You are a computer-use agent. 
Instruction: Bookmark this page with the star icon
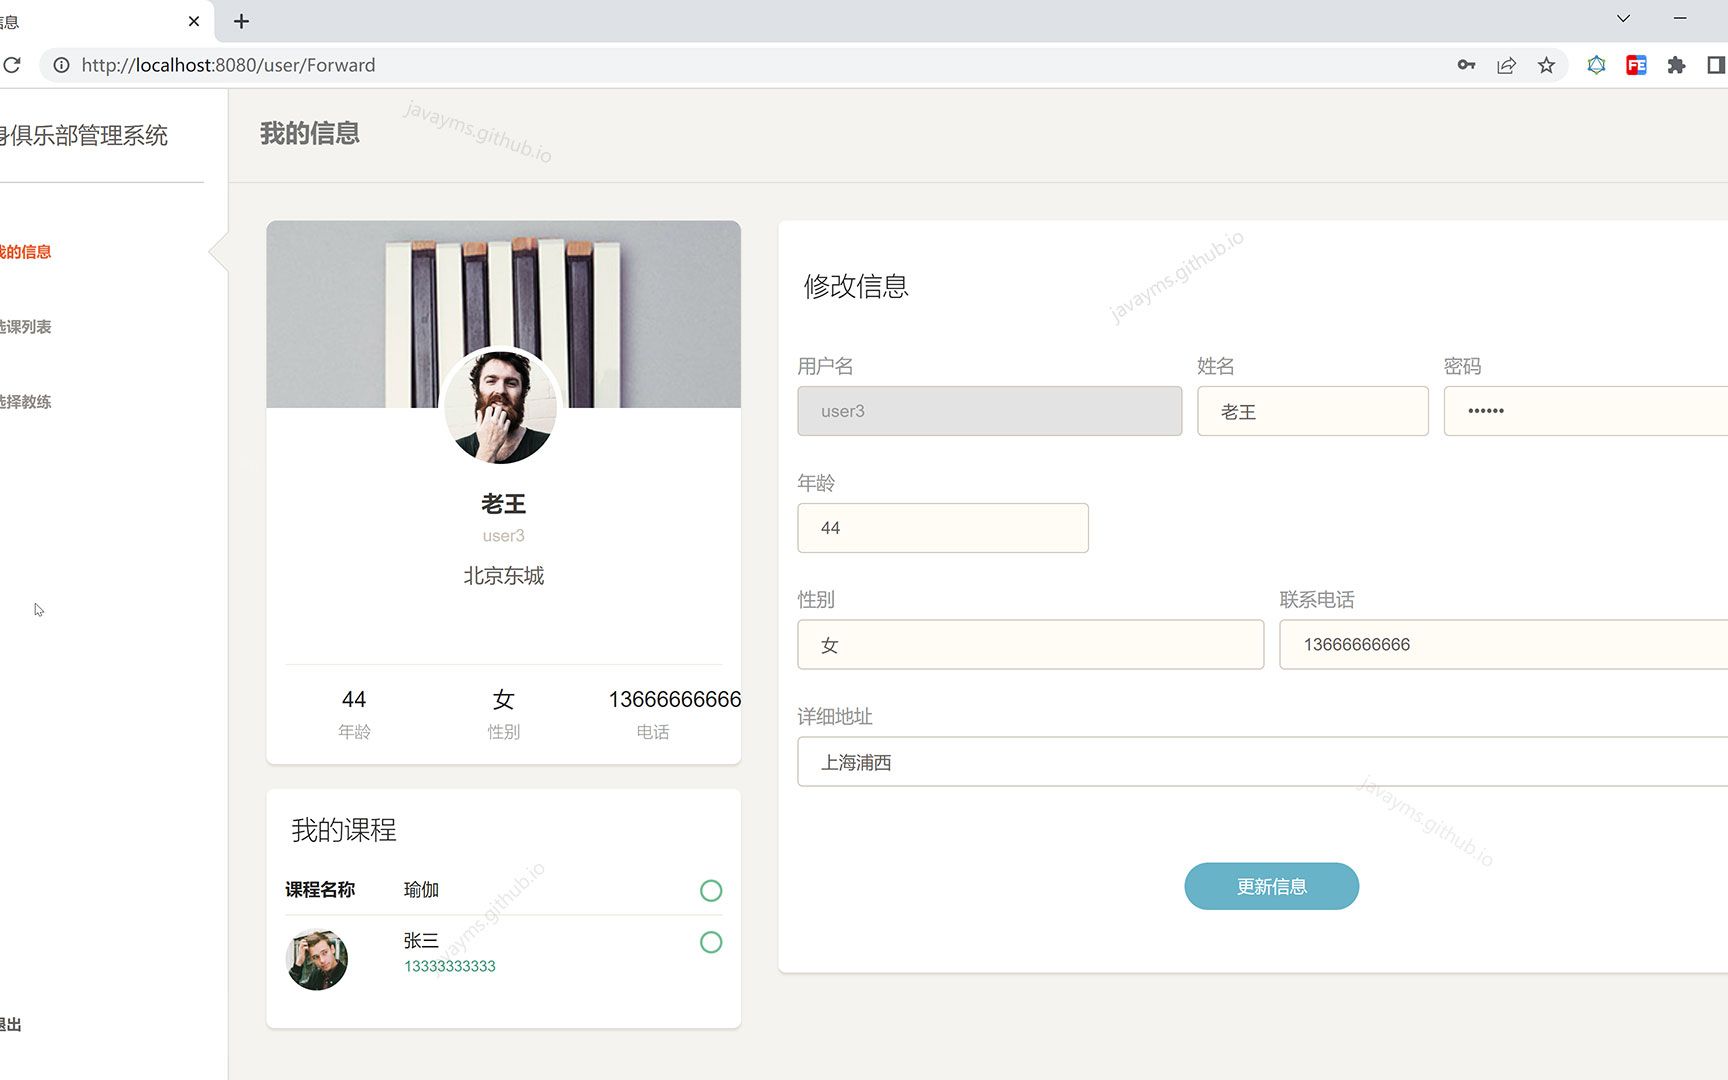(1546, 65)
